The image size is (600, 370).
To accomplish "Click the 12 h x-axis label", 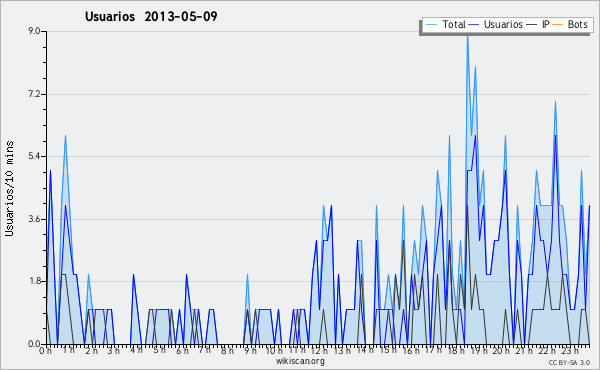I will click(319, 350).
